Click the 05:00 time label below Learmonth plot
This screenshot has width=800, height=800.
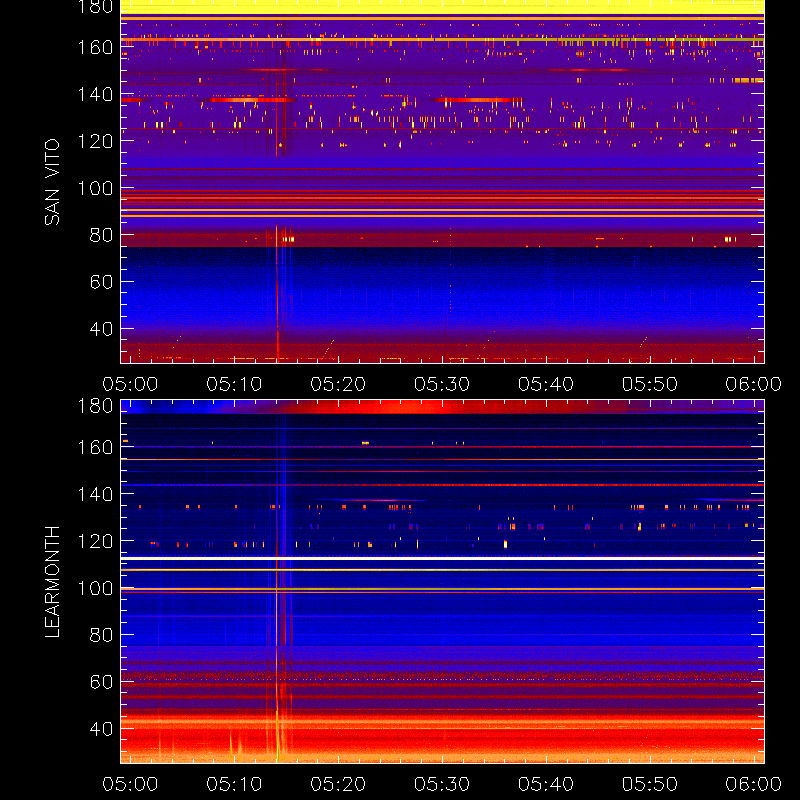coord(130,784)
